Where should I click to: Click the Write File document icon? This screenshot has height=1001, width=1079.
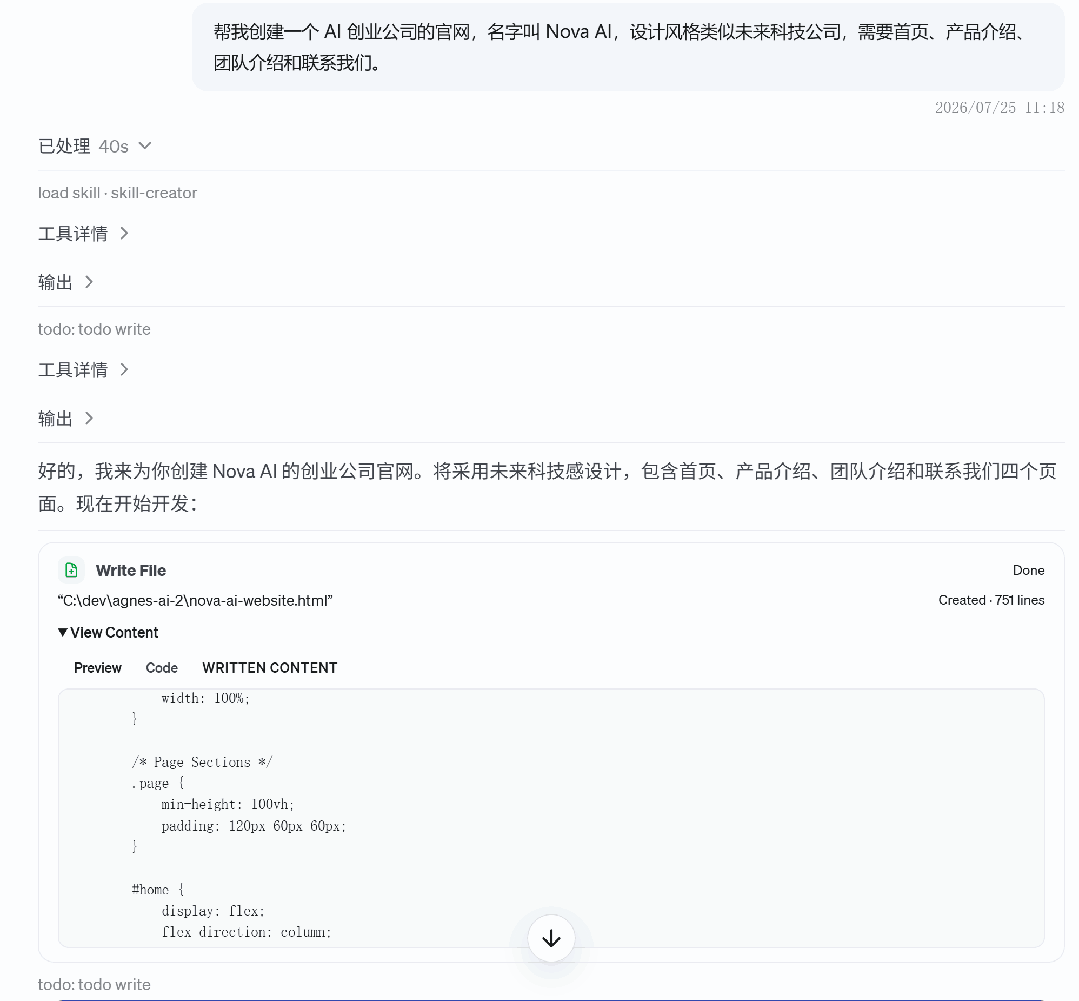click(x=71, y=570)
